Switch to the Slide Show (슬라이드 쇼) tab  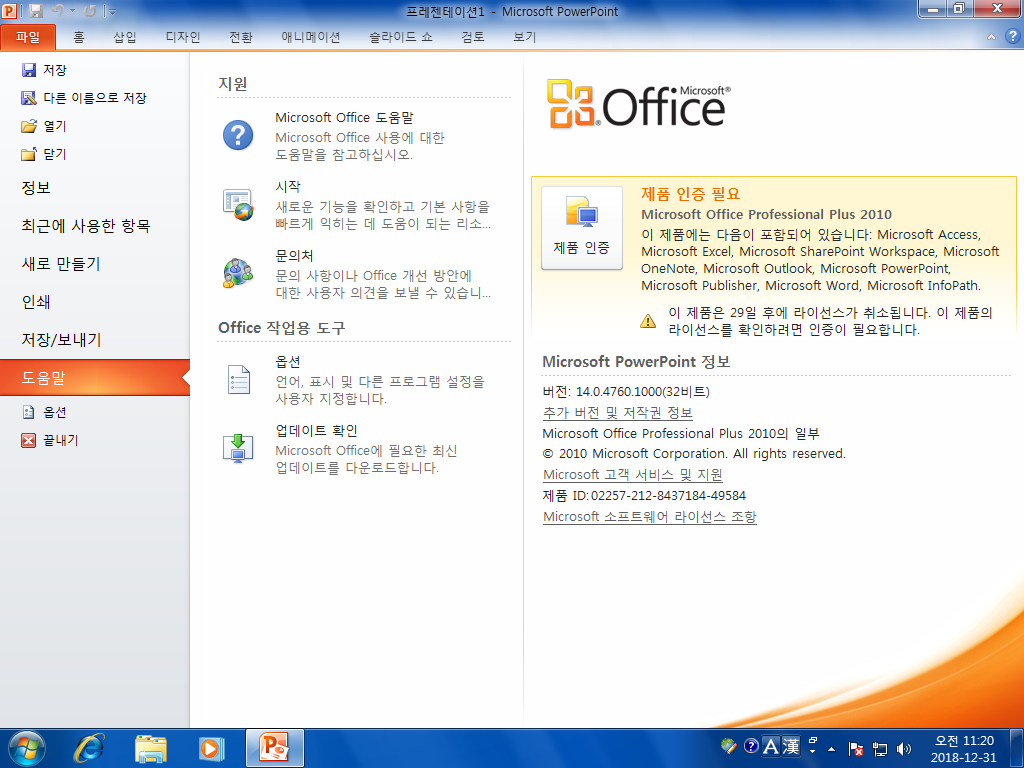point(401,37)
